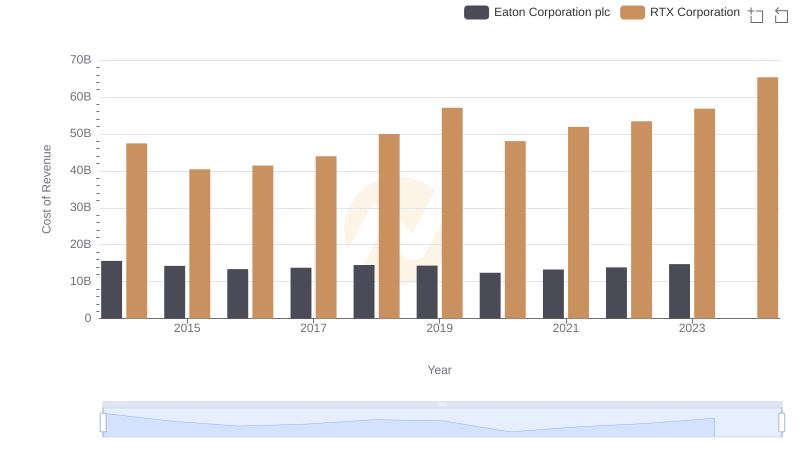800x461 pixels.
Task: Click the 2021 x-axis label
Action: point(566,328)
